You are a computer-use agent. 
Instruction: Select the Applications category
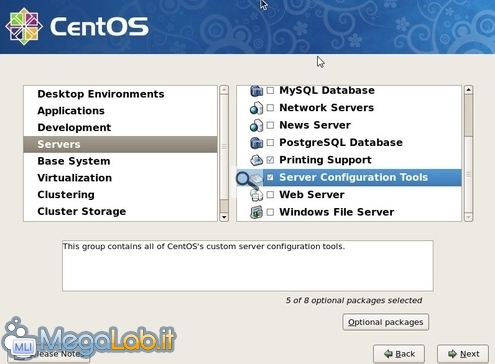(120, 111)
